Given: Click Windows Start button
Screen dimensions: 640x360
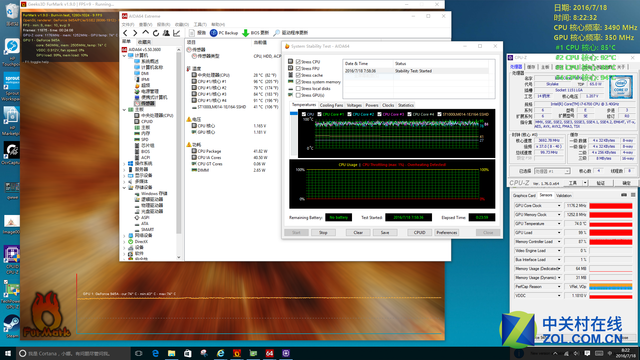Looking at the screenshot, I should pos(8,353).
